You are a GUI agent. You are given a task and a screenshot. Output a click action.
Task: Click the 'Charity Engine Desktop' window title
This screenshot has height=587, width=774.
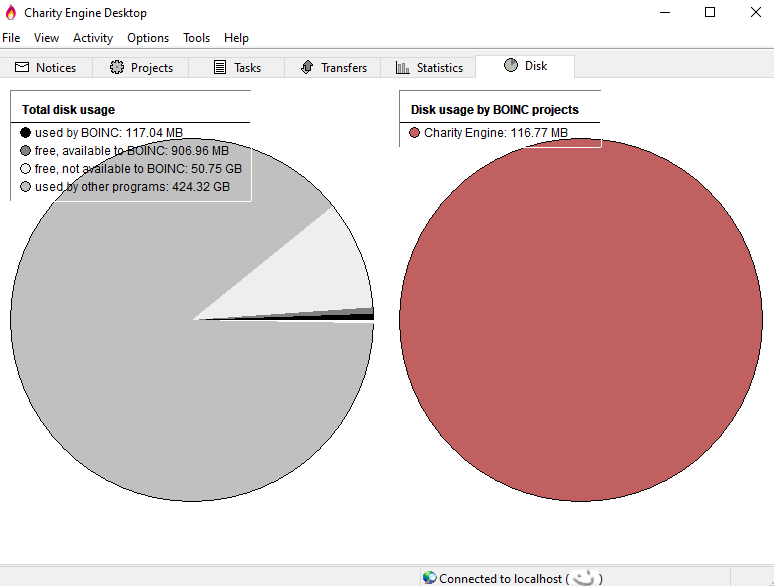coord(85,13)
